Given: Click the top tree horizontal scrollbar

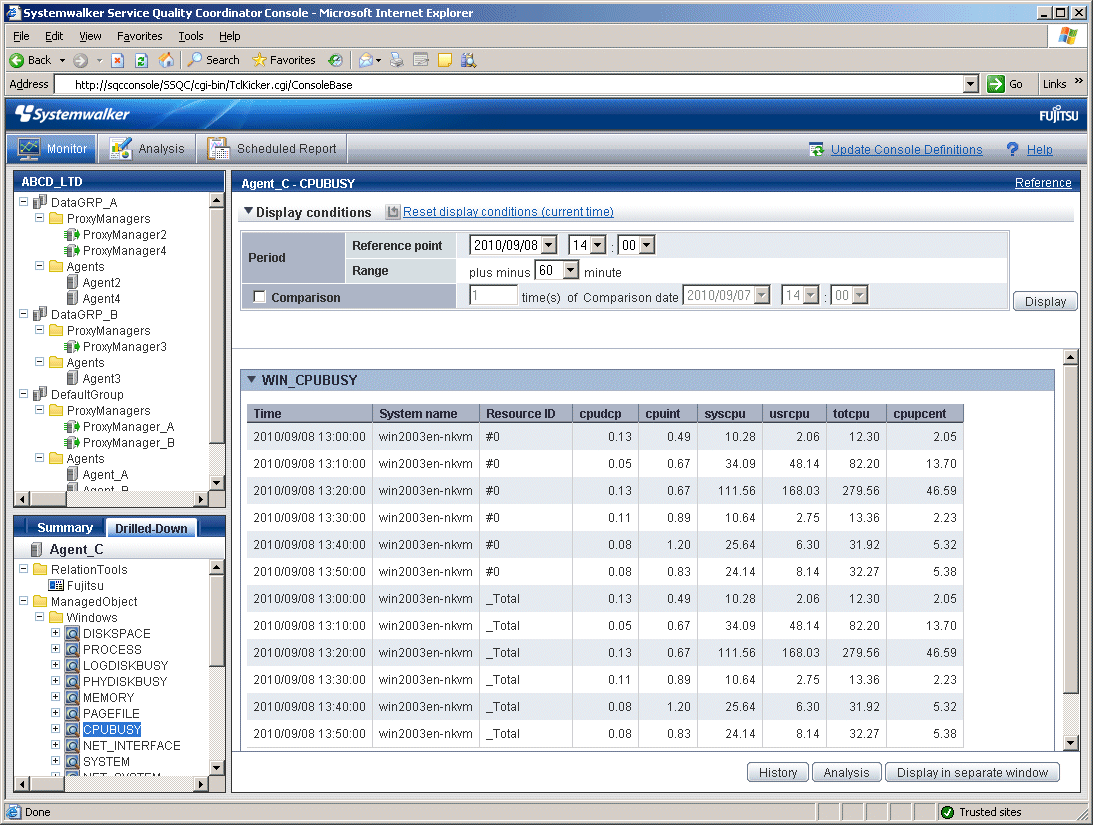Looking at the screenshot, I should tap(112, 499).
